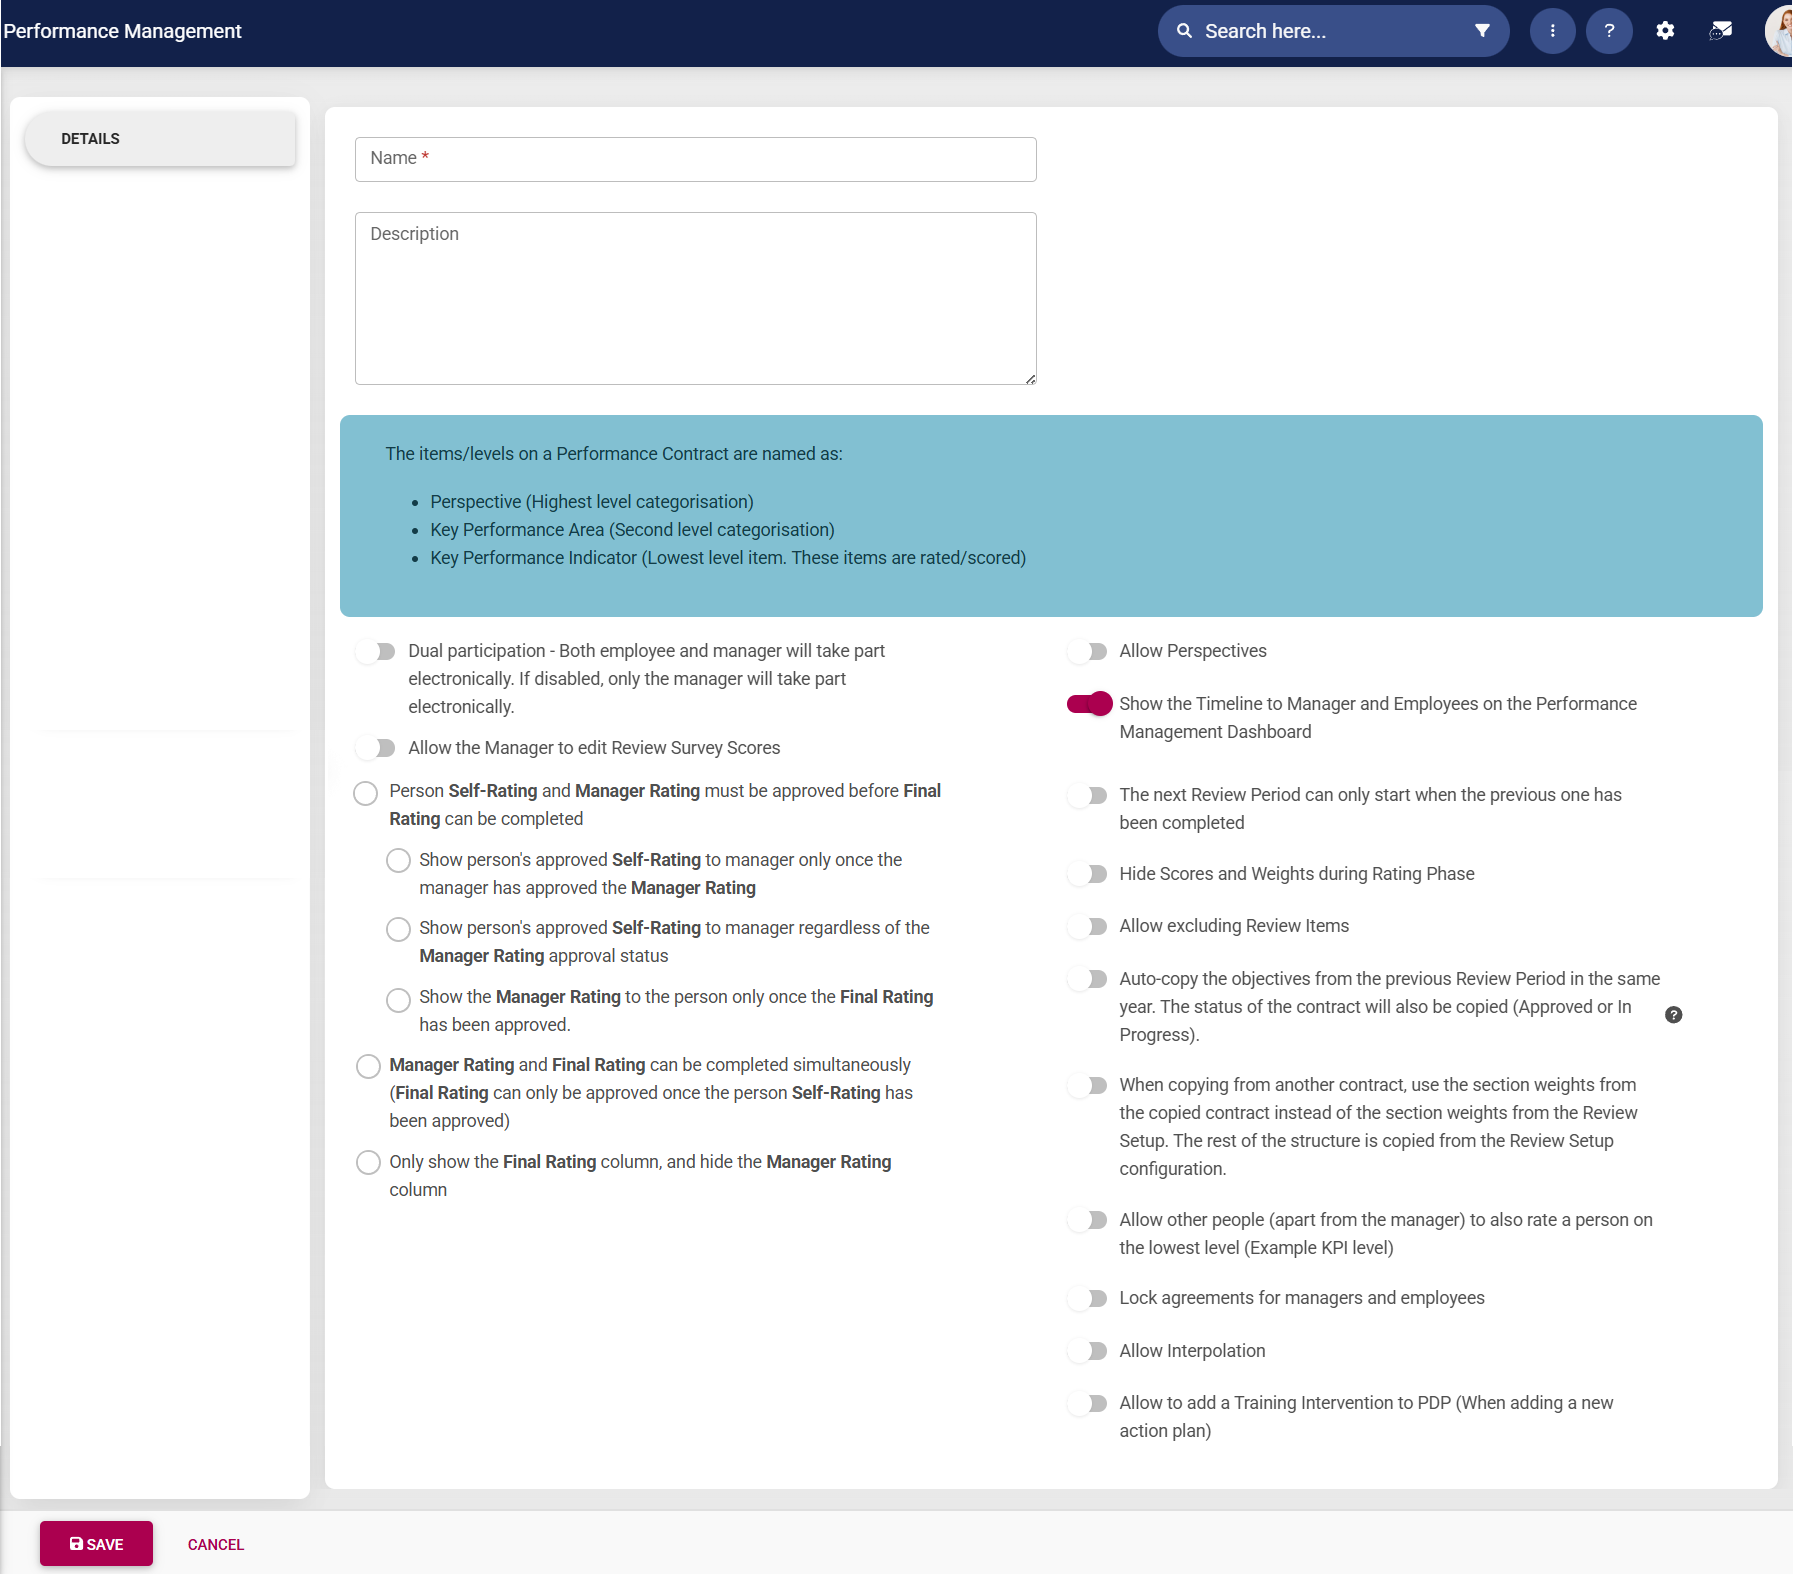Click the SAVE button

tap(96, 1543)
